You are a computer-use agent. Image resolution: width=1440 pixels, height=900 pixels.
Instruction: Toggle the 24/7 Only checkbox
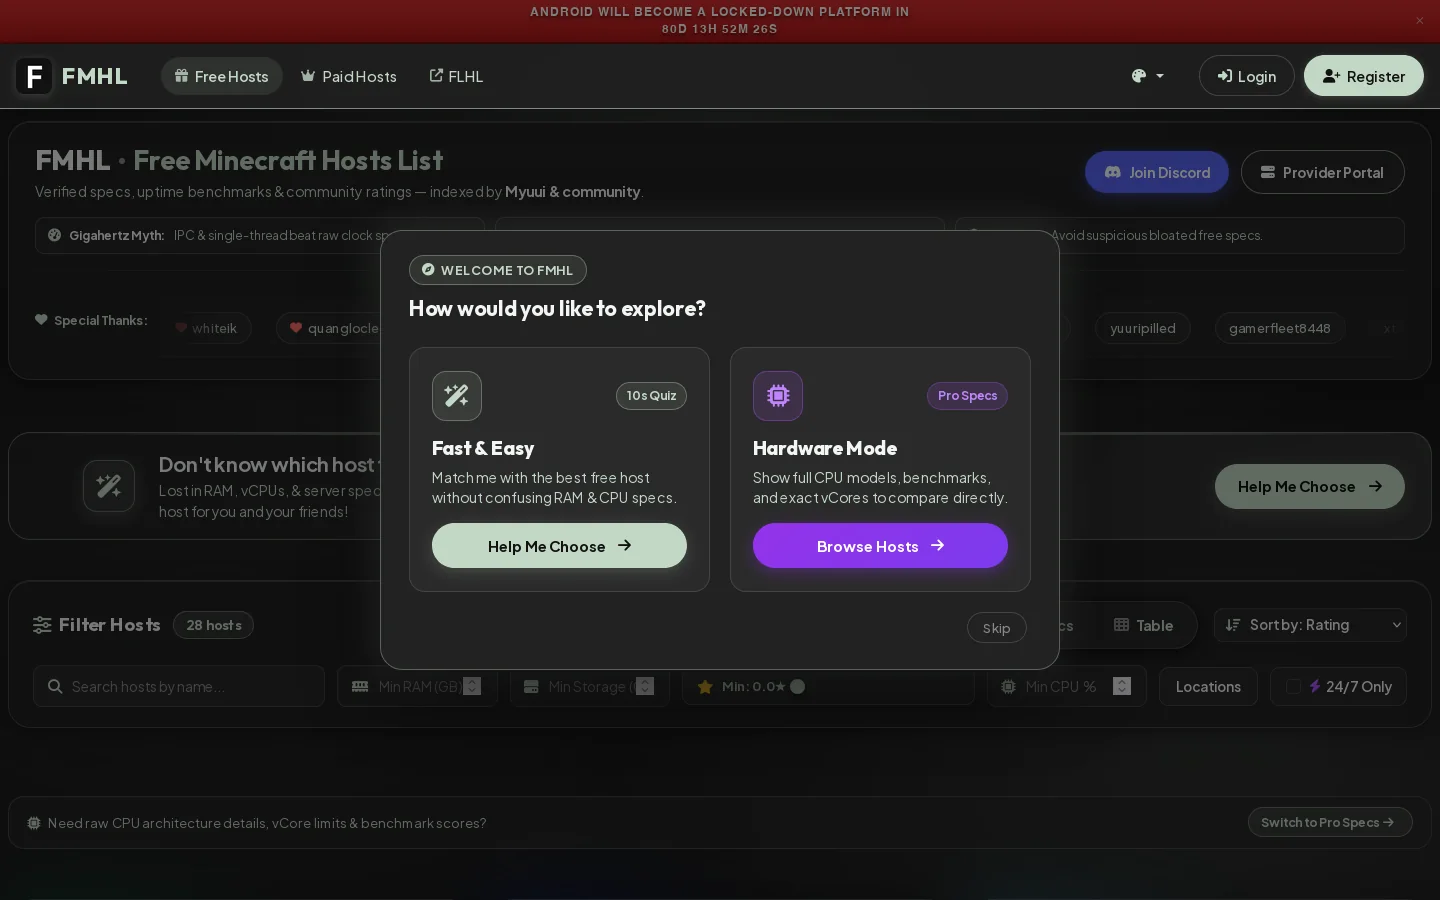[1293, 687]
